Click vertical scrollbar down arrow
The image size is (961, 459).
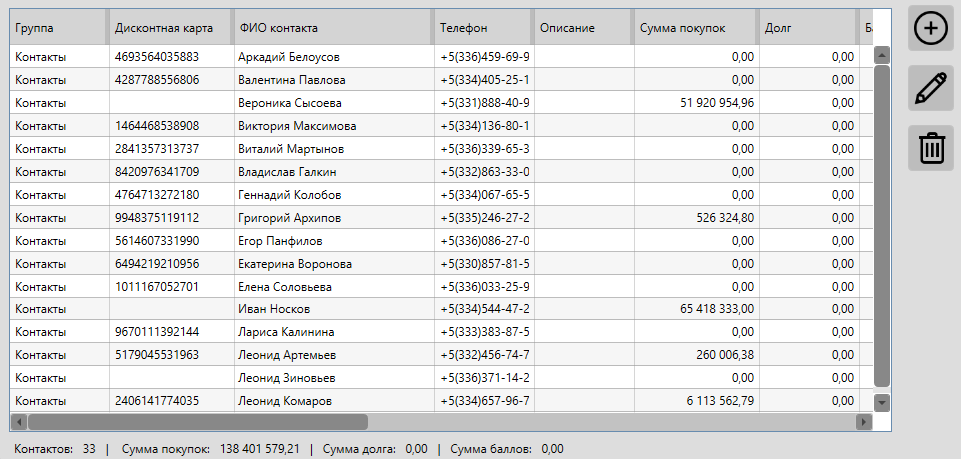(x=881, y=401)
